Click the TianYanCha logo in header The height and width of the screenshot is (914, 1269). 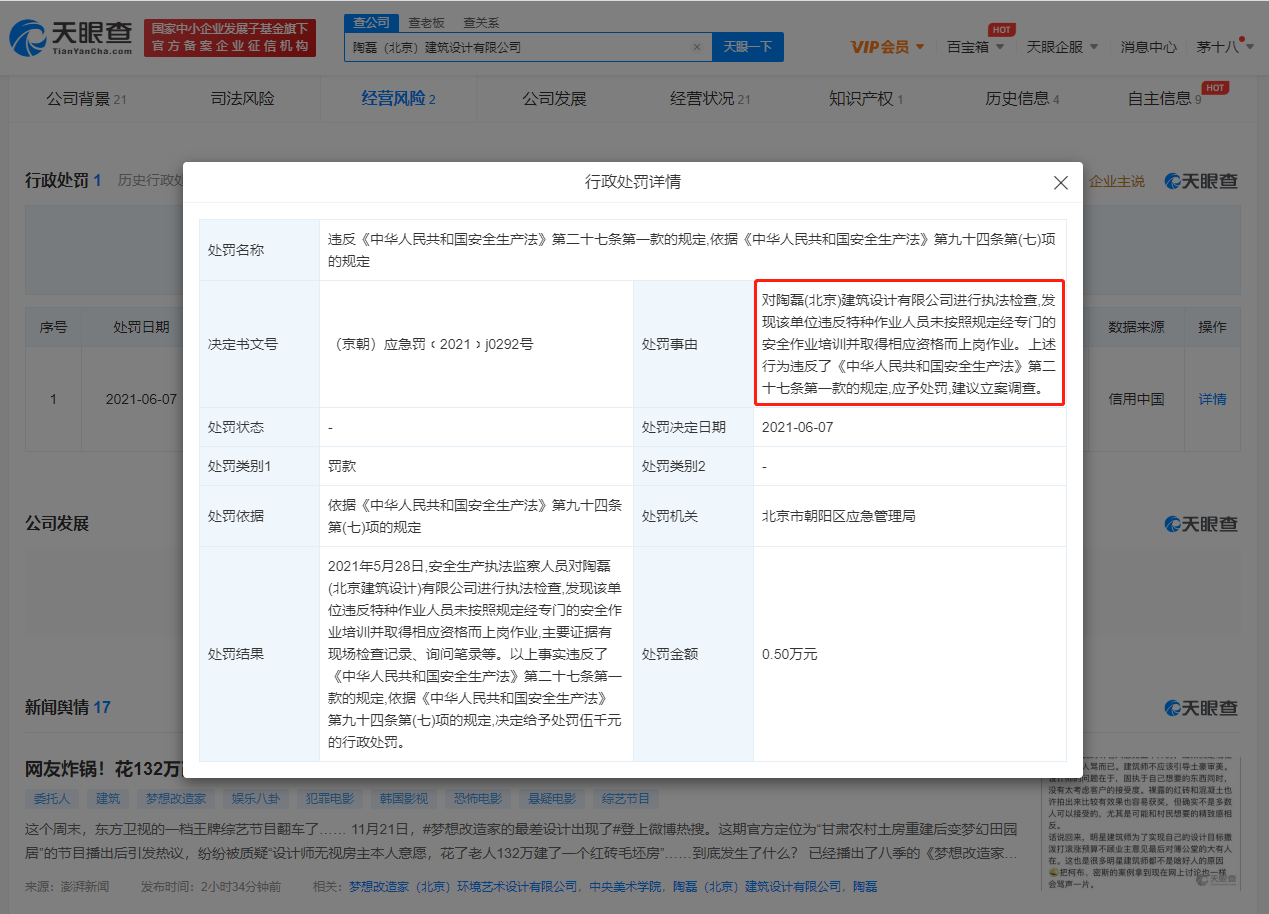(71, 37)
